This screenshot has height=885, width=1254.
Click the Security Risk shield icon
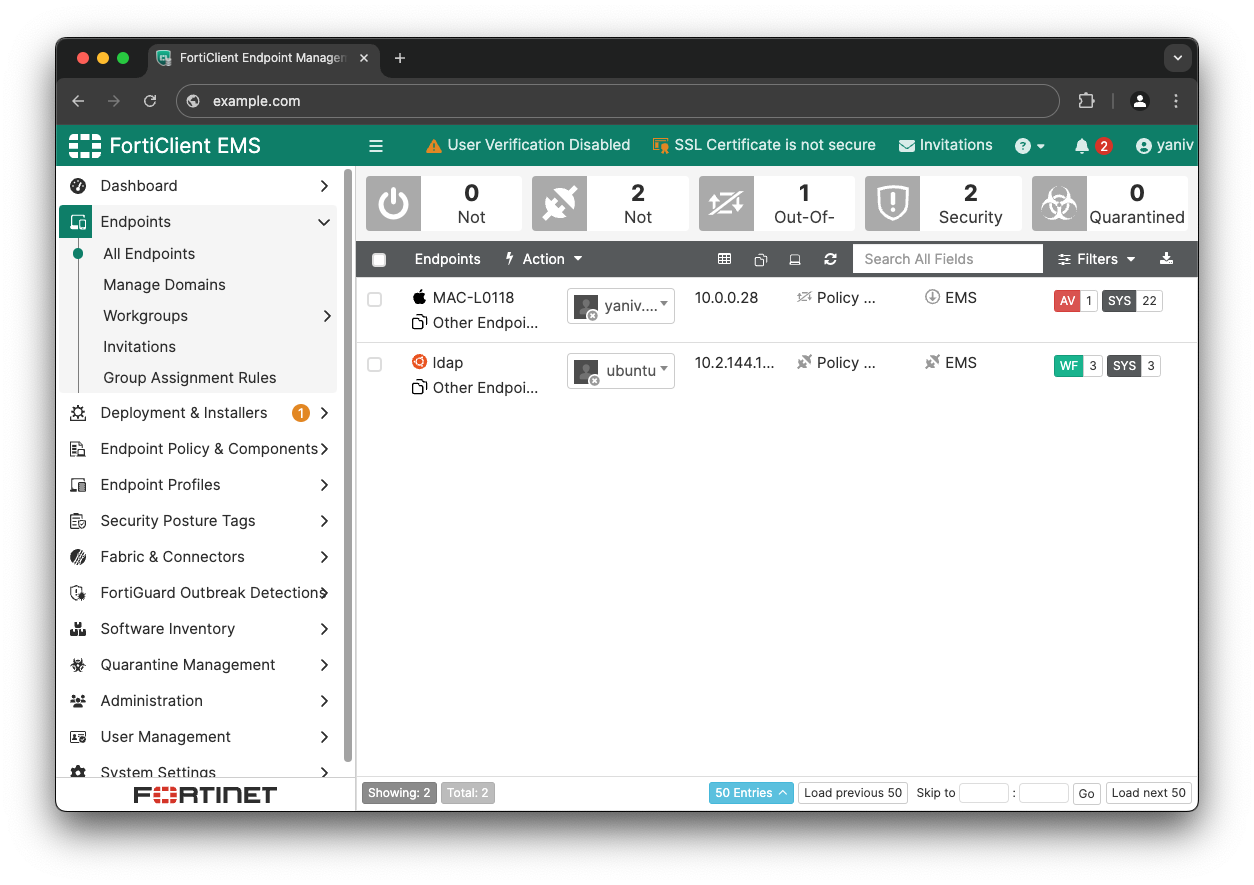pos(892,203)
